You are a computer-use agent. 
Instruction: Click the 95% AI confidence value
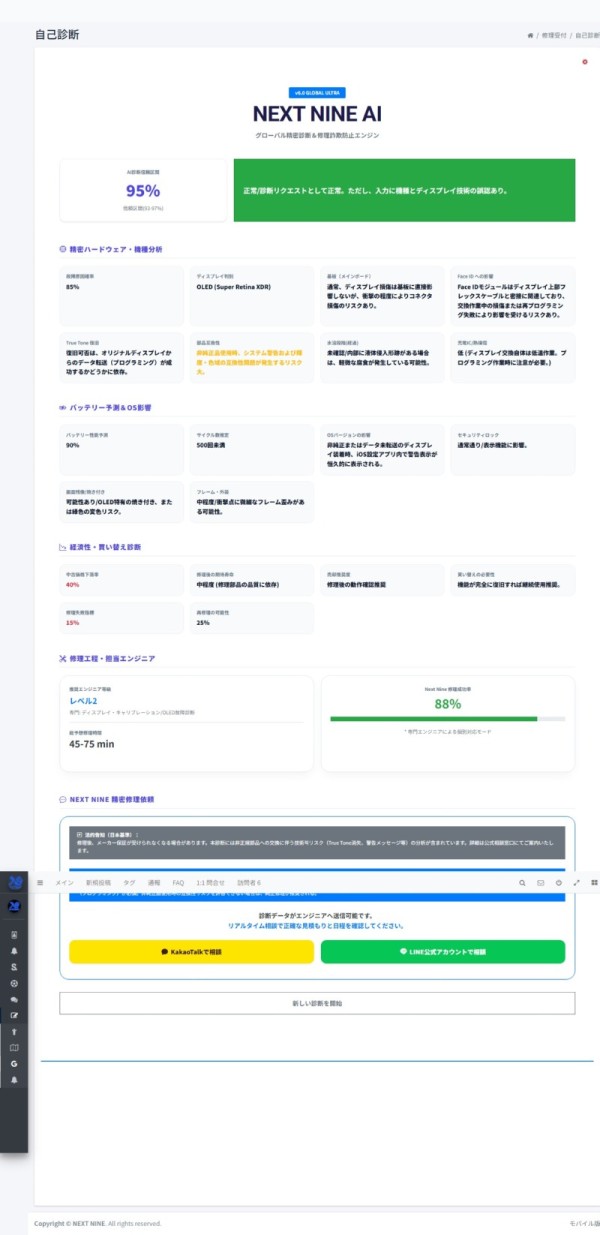point(143,191)
